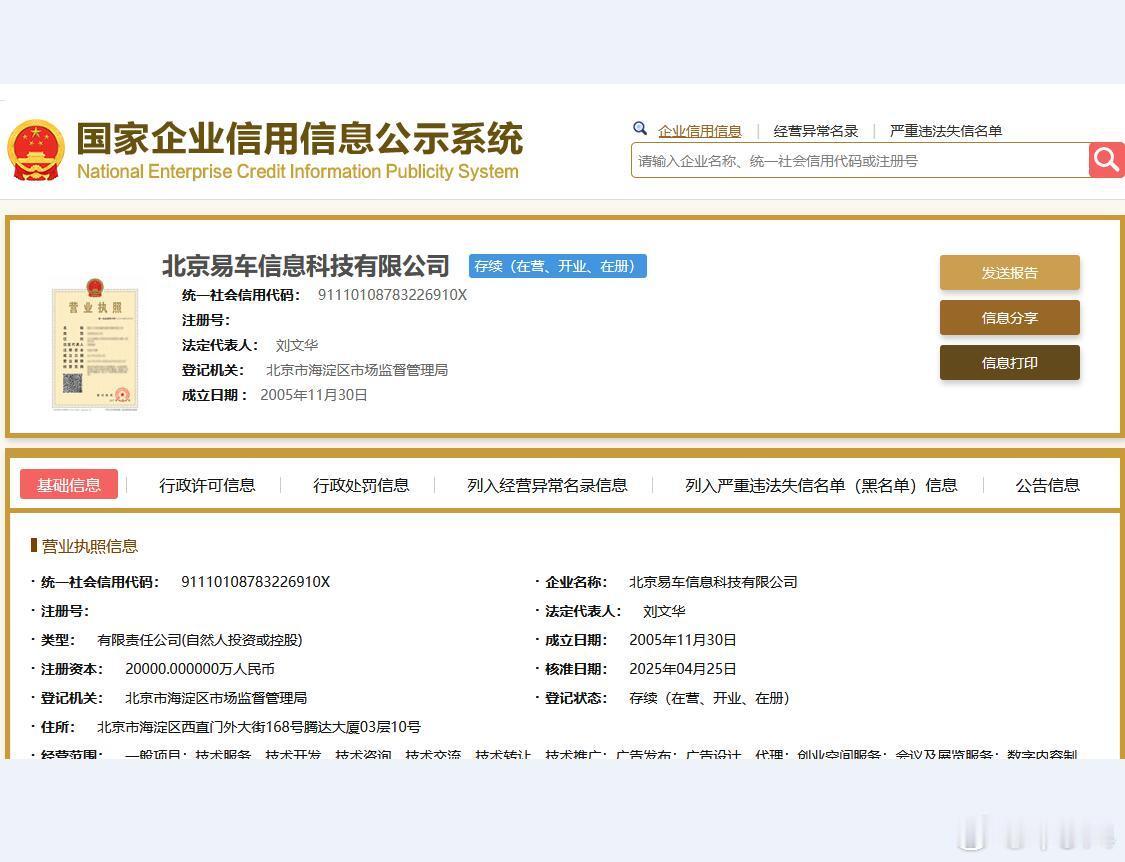Click the English title National Enterprise Credit Information Publicity System
This screenshot has height=862, width=1125.
[x=298, y=172]
